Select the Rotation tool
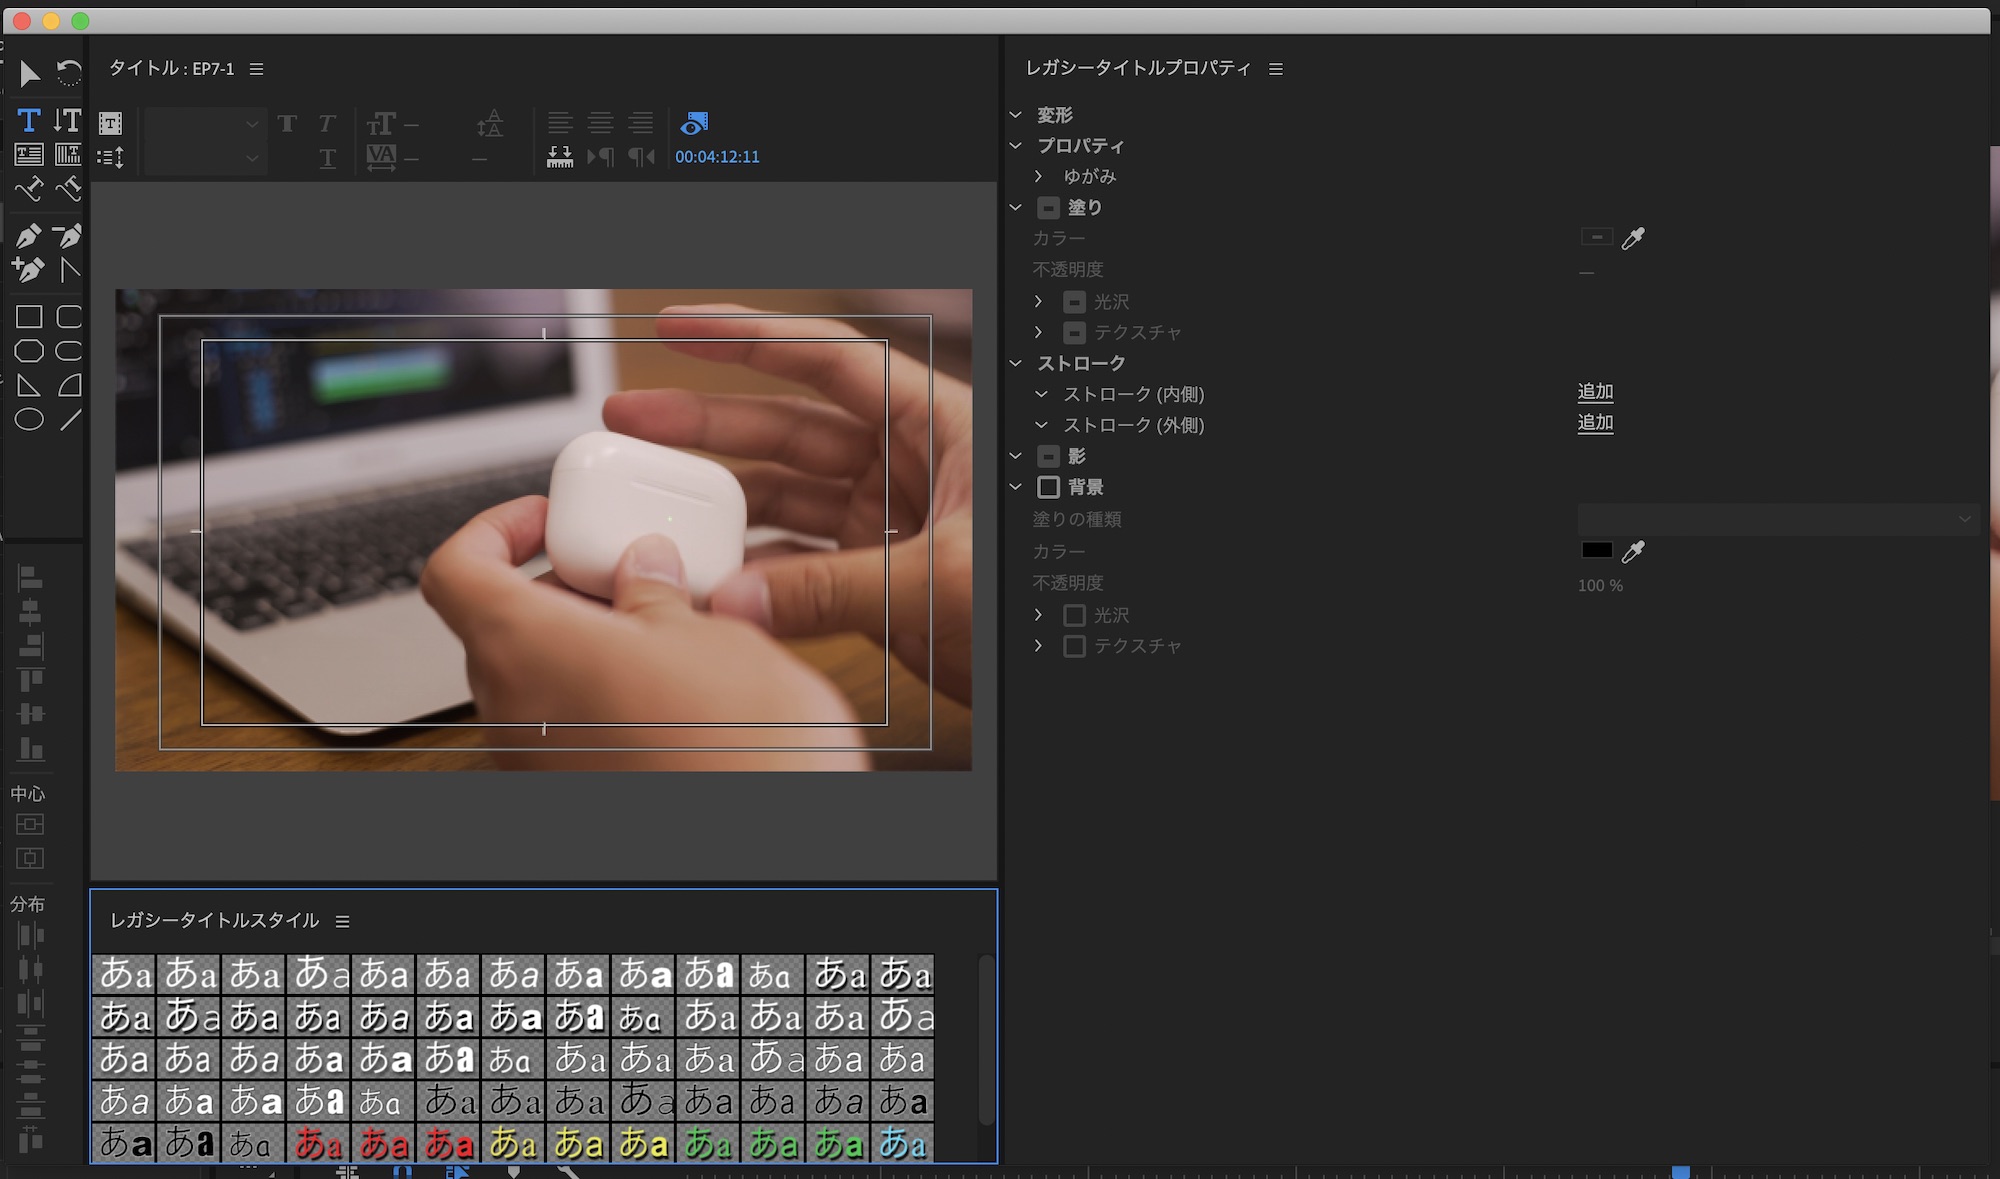 click(69, 73)
